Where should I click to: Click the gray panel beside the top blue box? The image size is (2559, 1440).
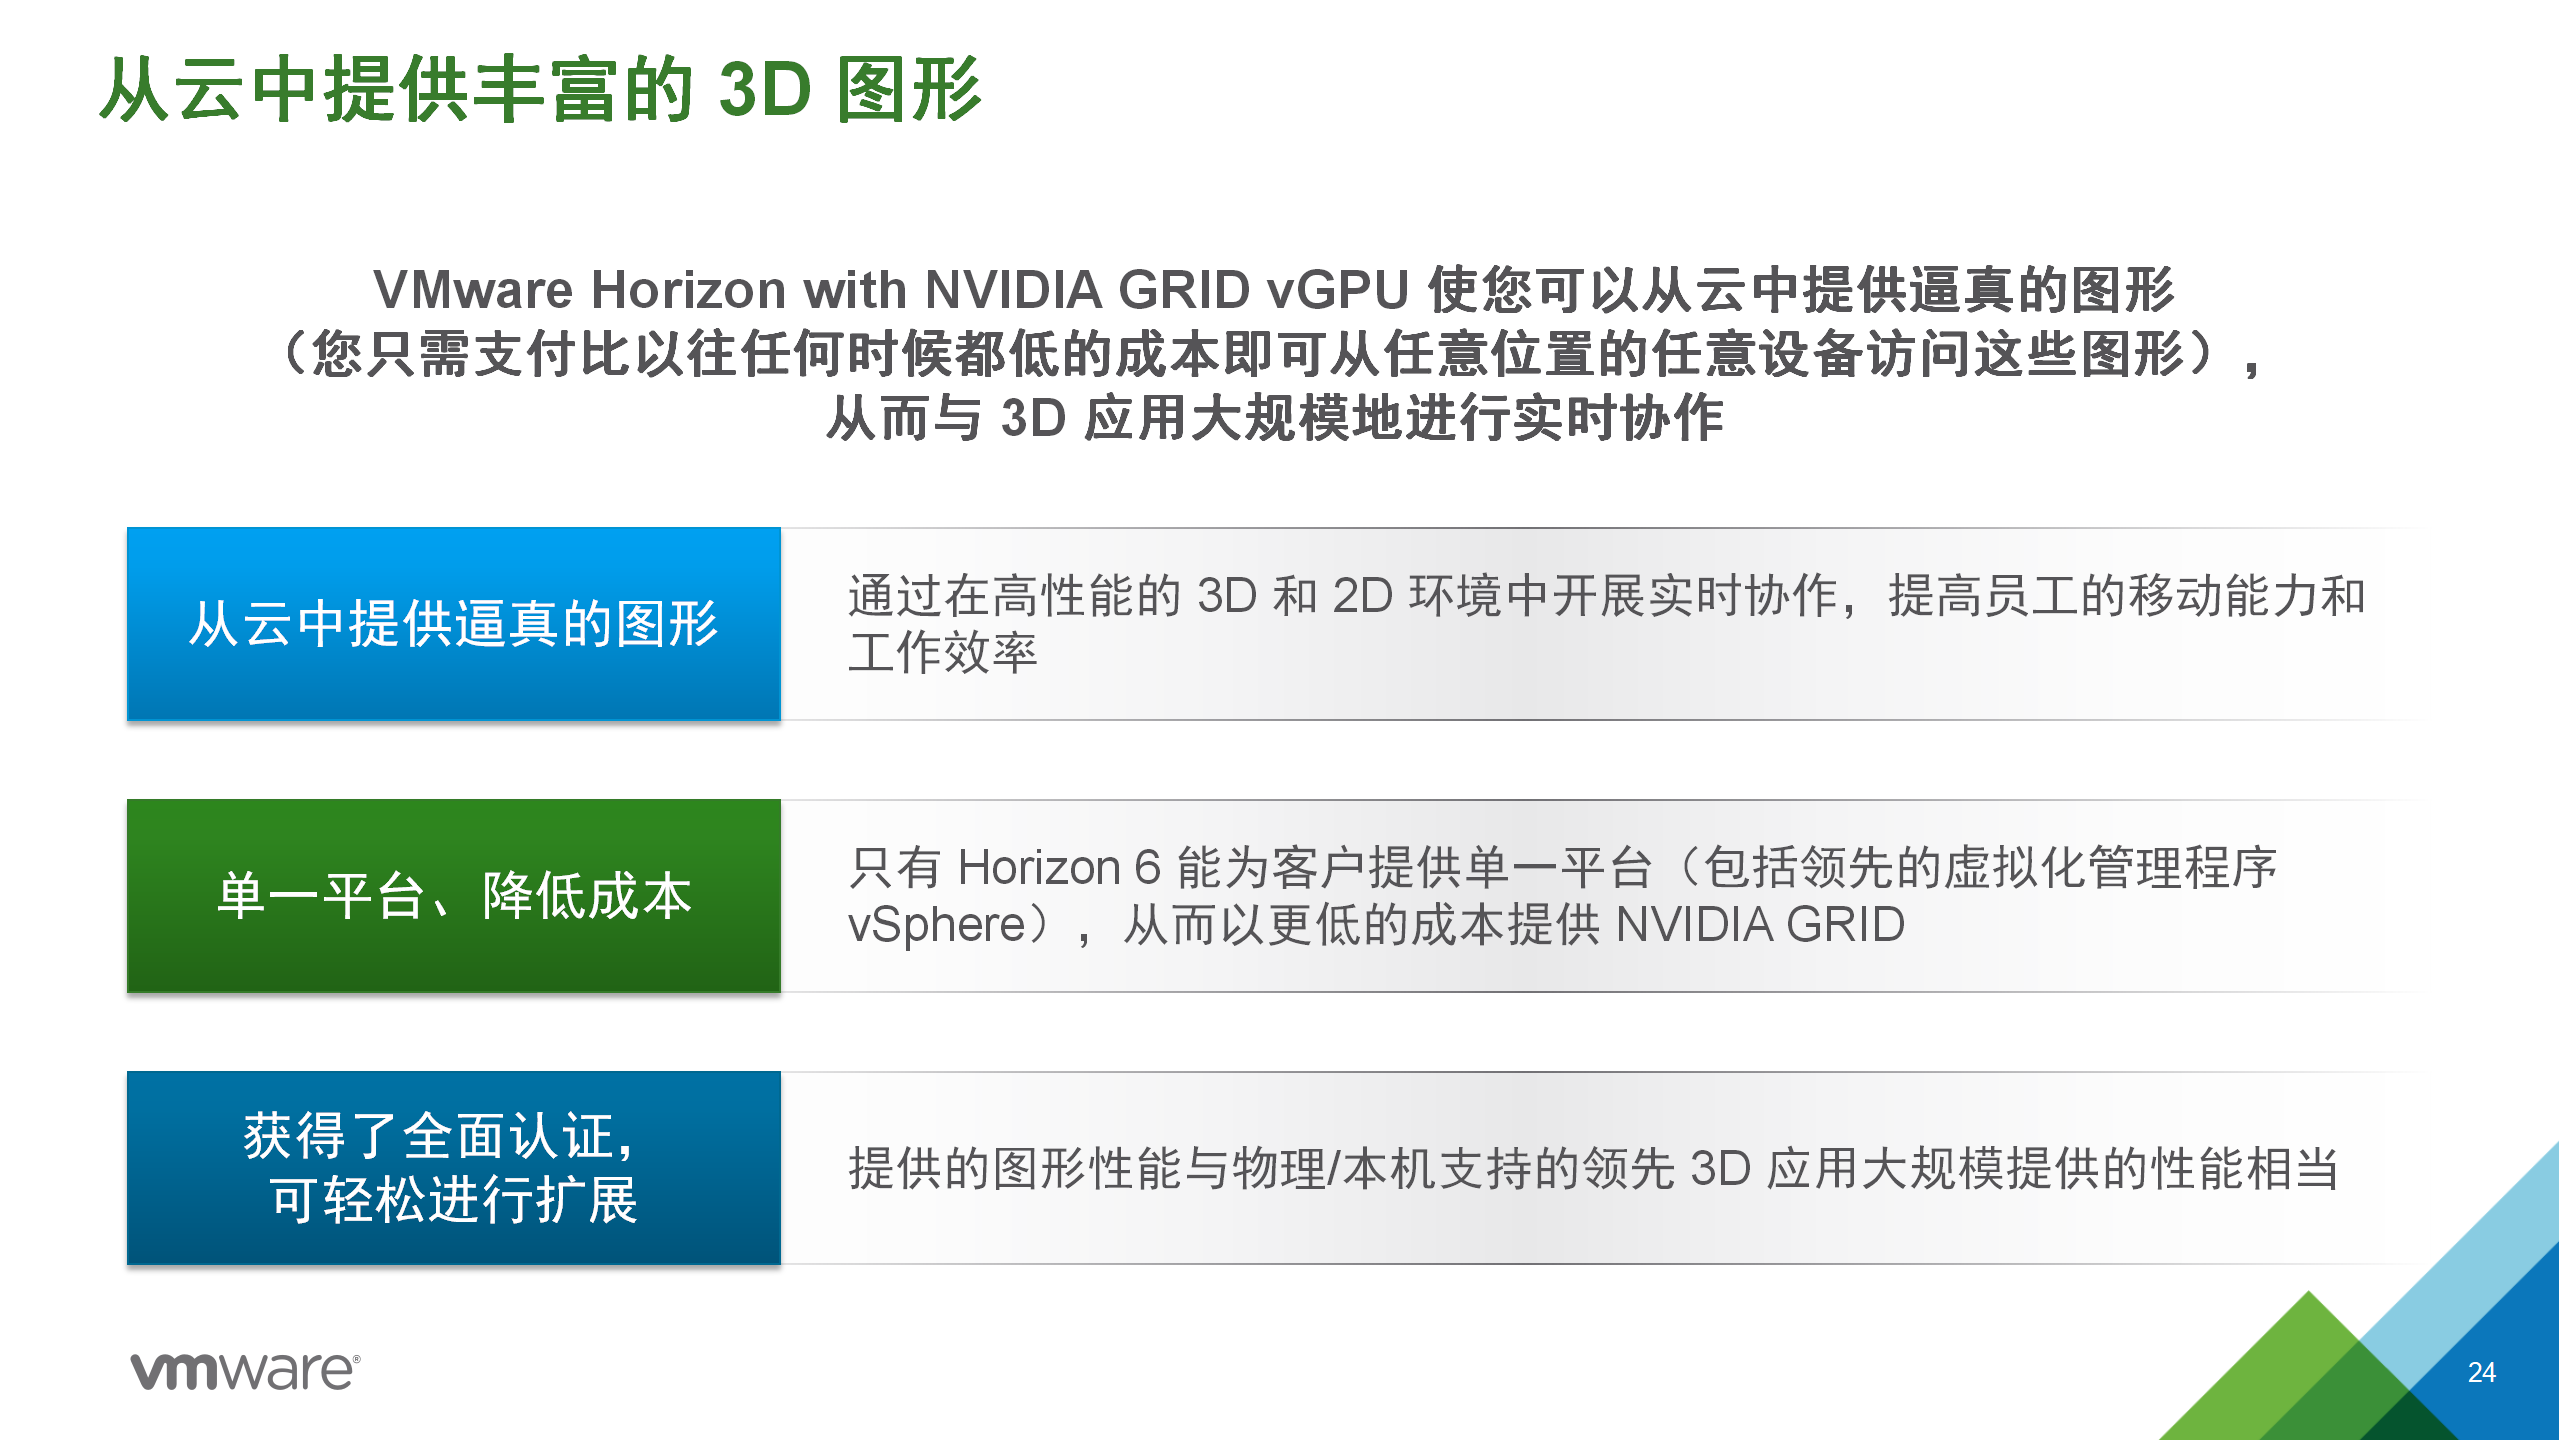(x=1600, y=624)
